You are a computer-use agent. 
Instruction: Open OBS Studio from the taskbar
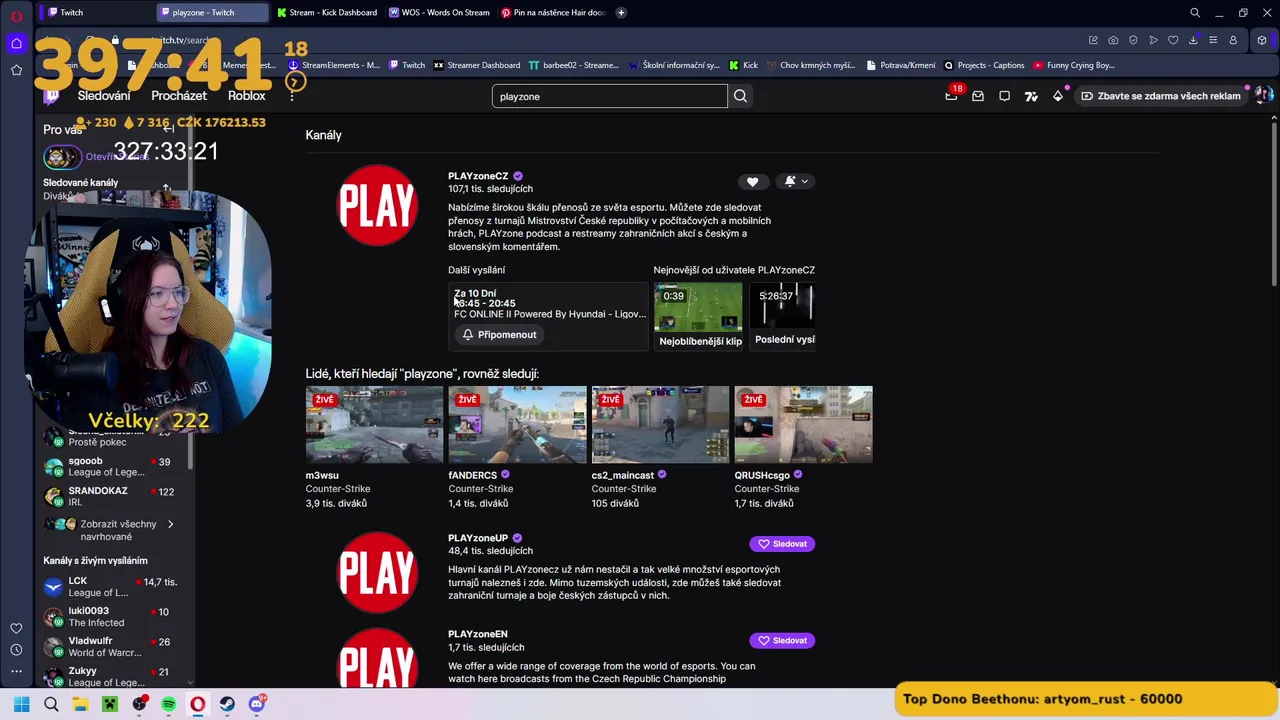[139, 704]
